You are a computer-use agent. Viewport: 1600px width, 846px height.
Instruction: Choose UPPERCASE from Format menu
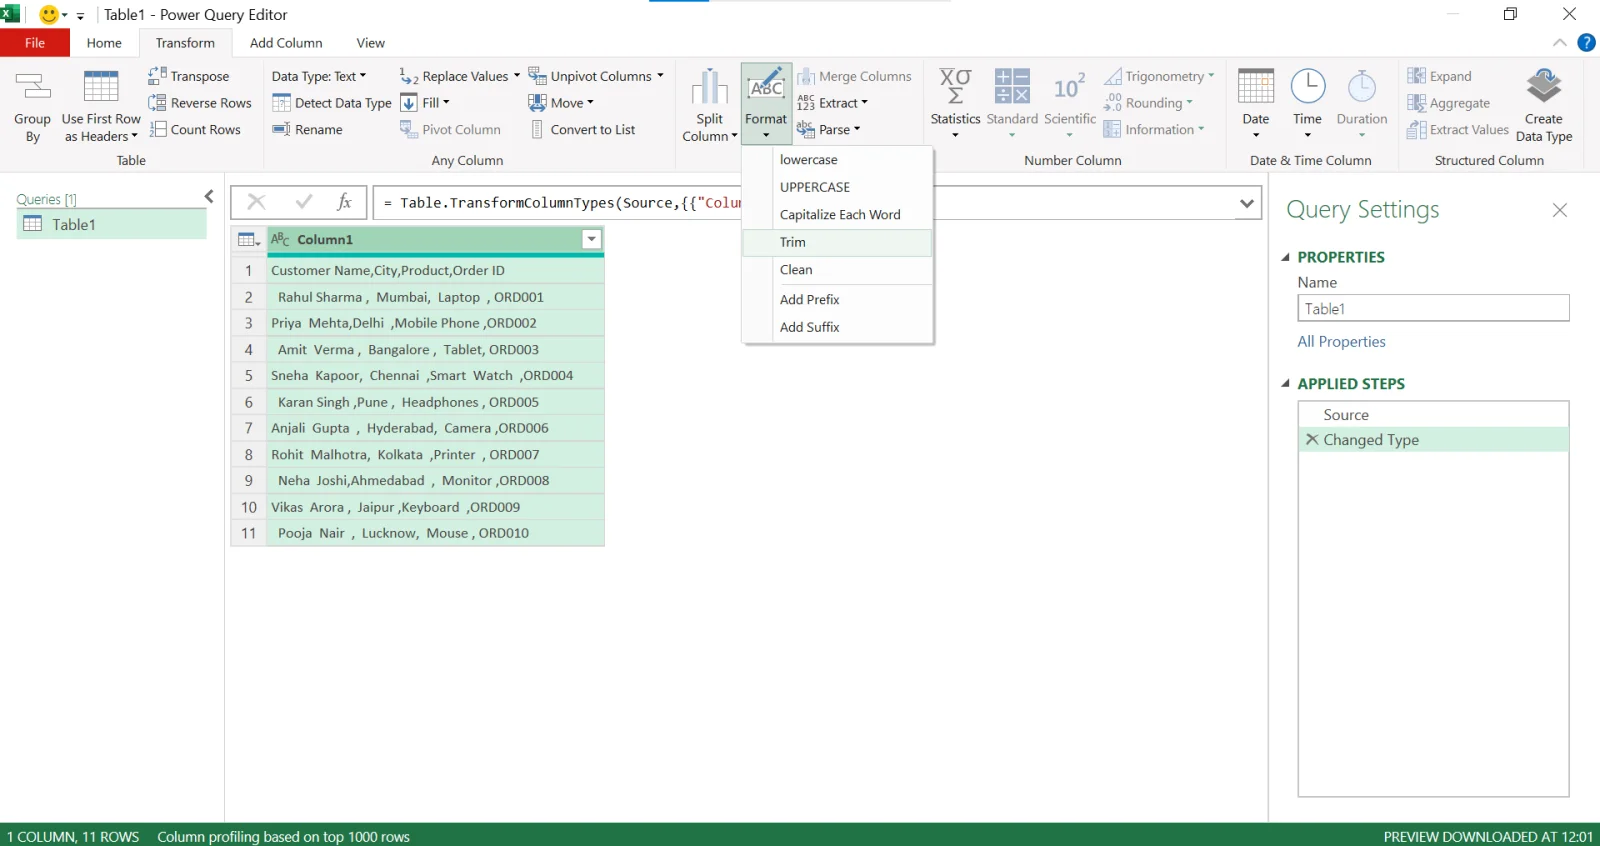838,187
